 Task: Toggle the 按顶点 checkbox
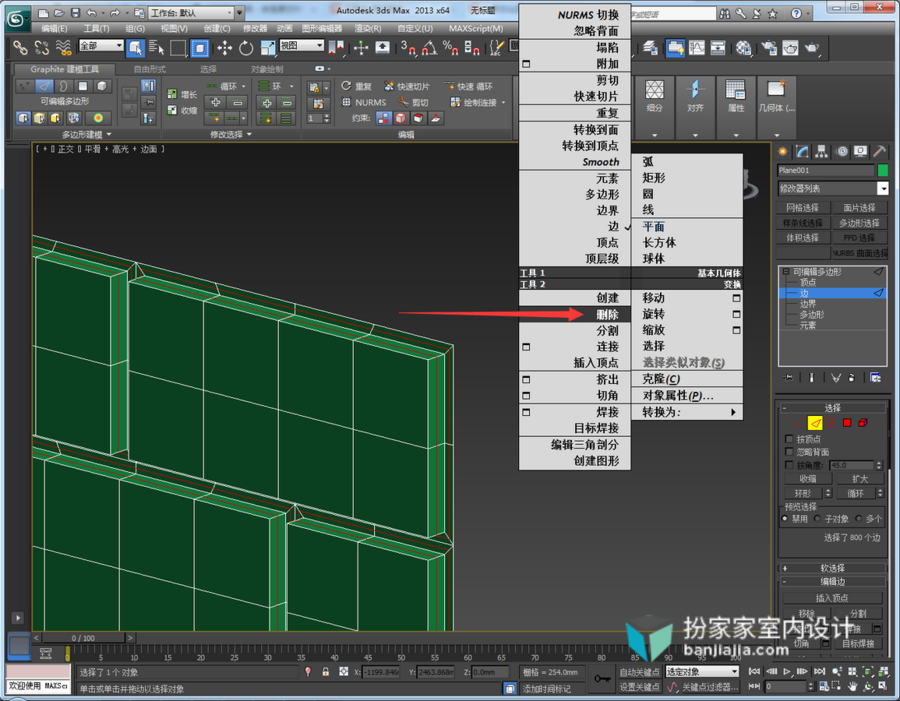tap(789, 439)
